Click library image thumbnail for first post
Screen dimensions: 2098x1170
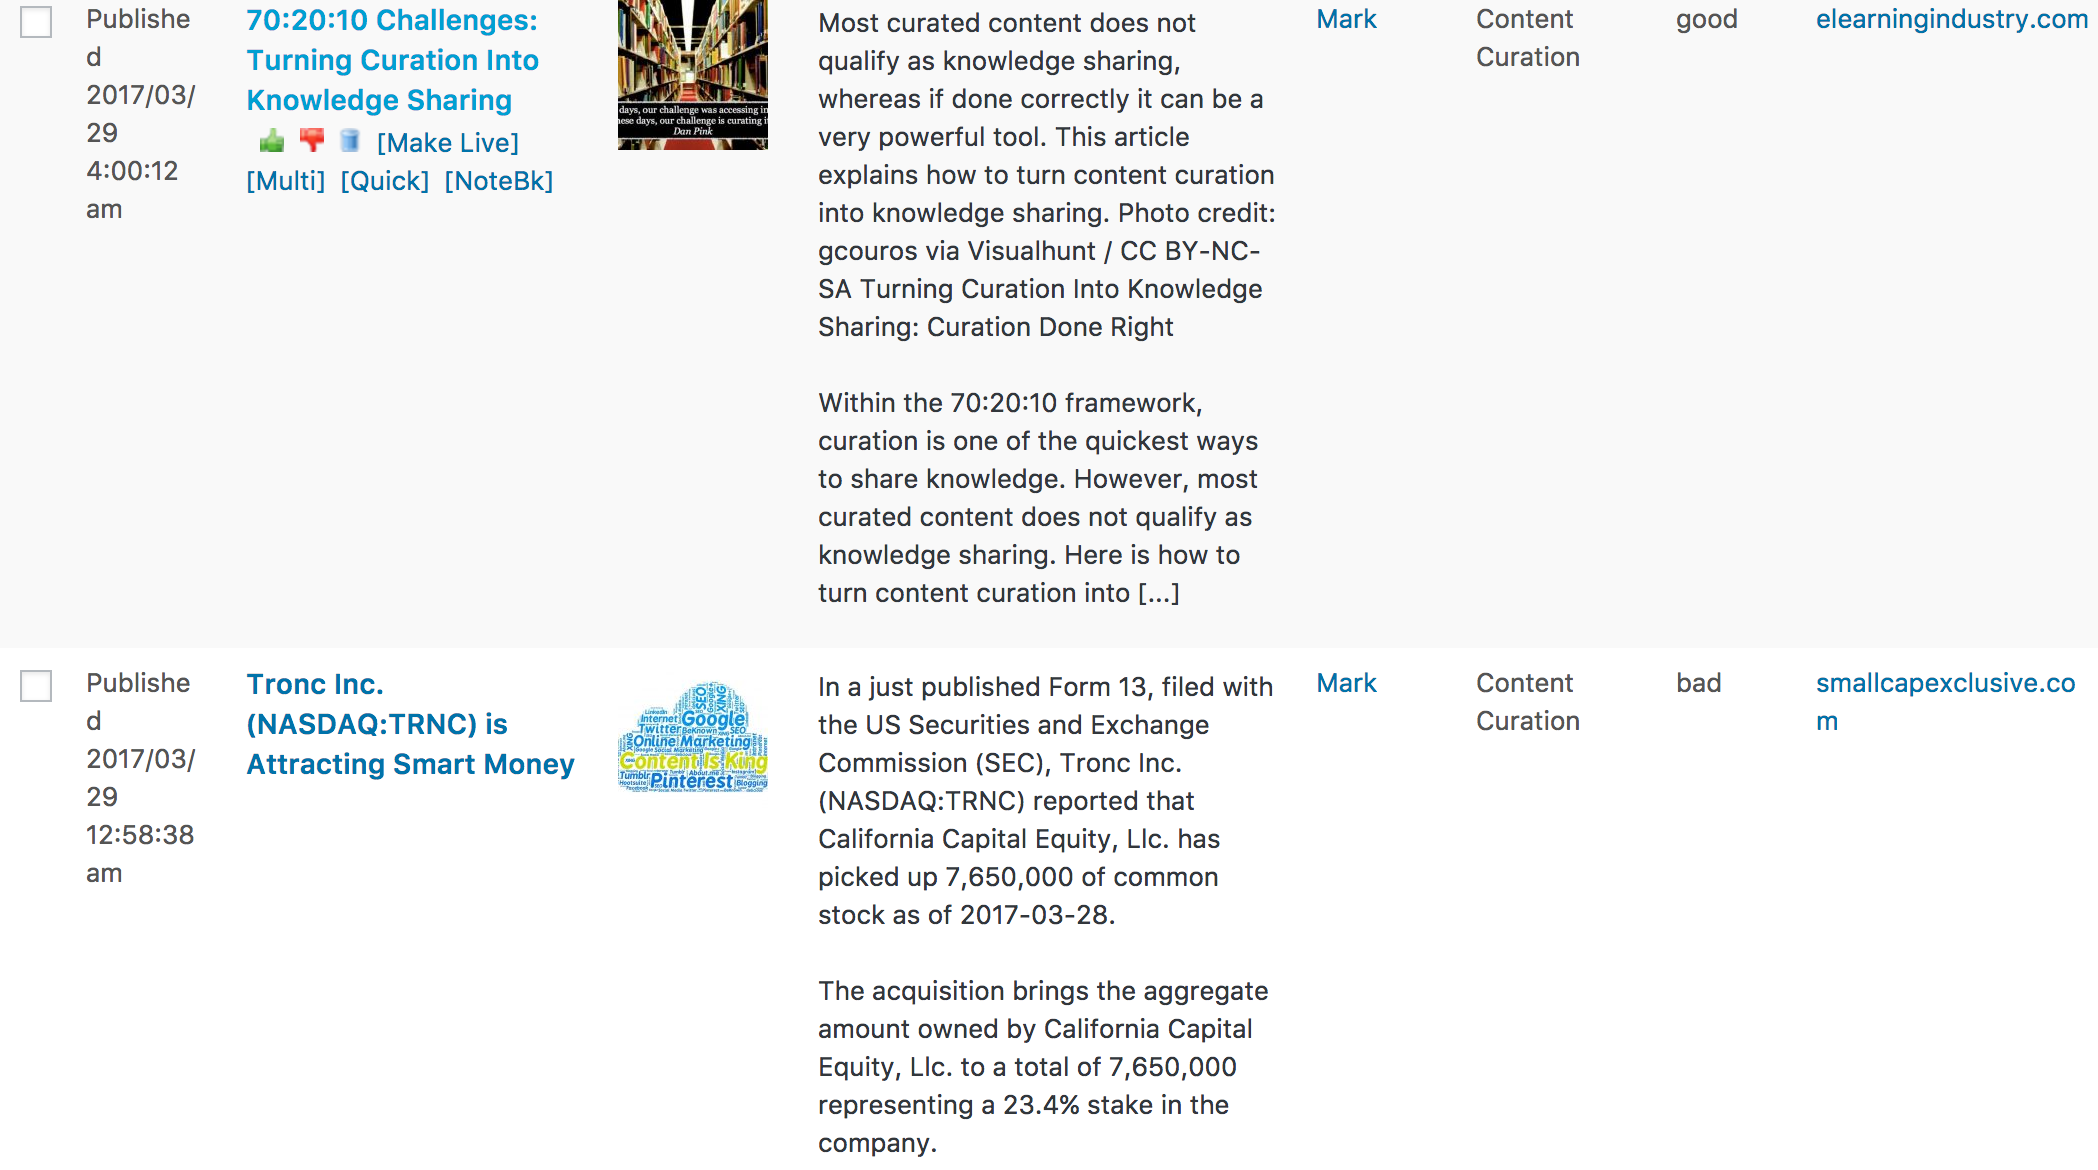click(x=692, y=78)
